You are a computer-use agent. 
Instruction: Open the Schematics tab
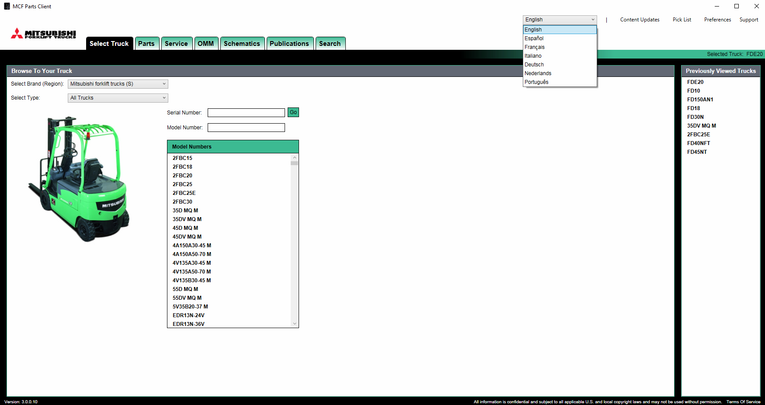tap(242, 43)
